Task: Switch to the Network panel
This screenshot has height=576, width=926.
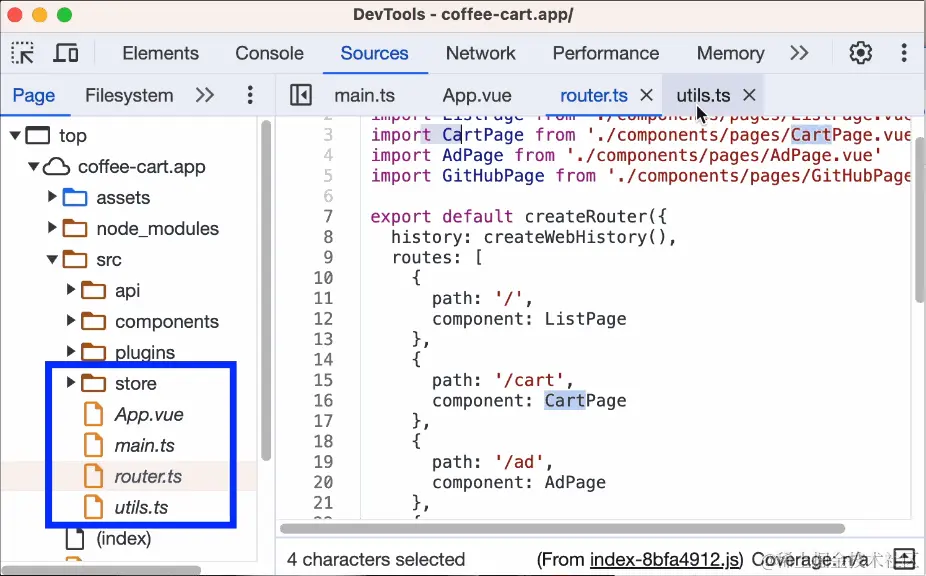Action: coord(481,53)
